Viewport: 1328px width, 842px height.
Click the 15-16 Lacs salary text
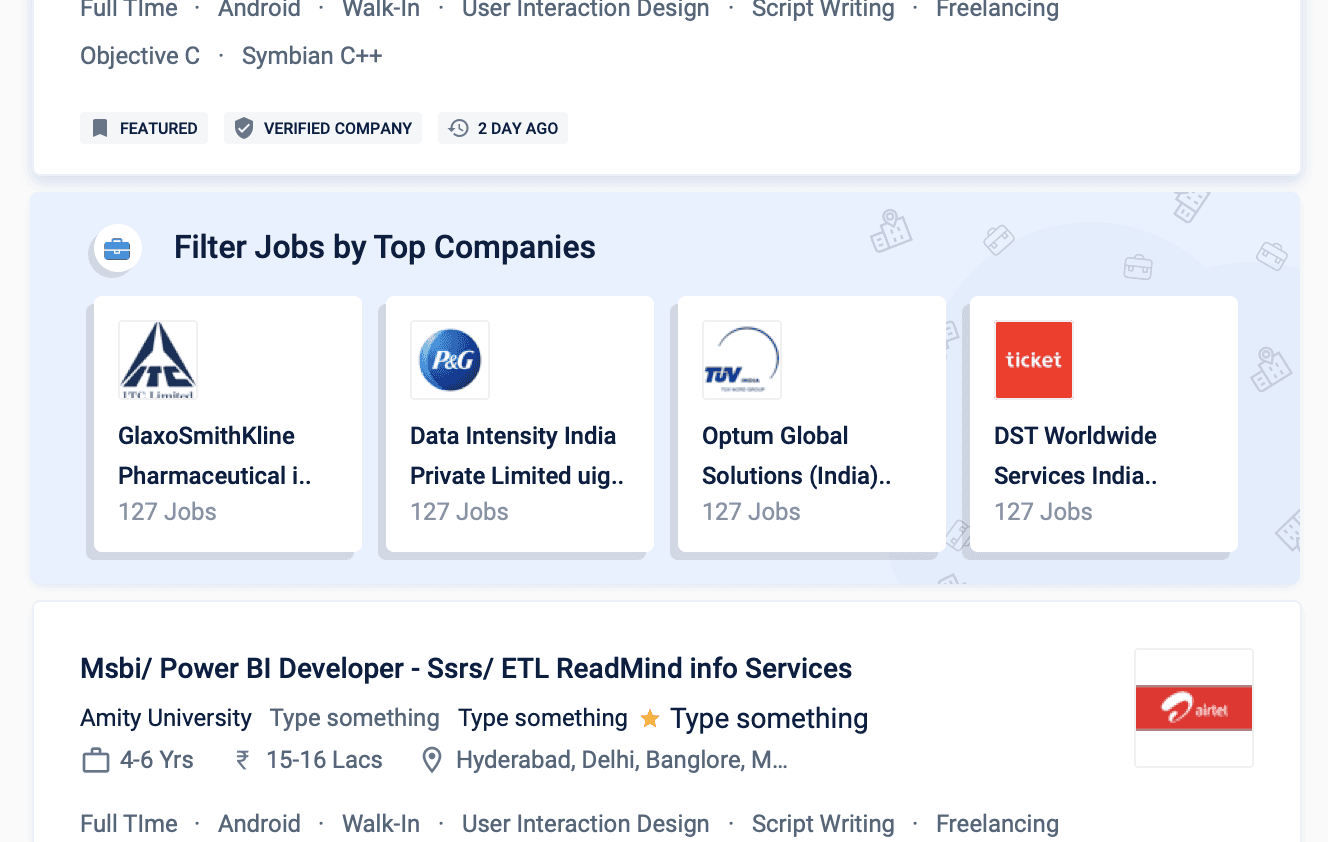324,760
